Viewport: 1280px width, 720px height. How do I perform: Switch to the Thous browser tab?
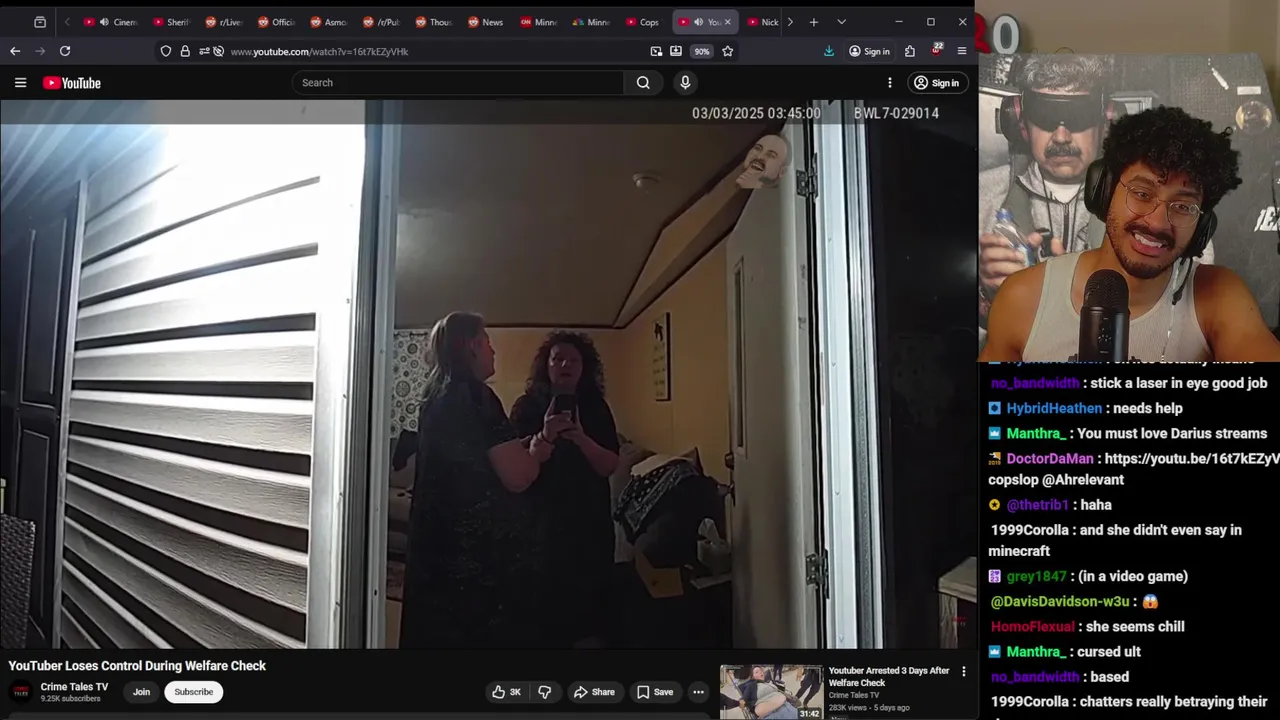[433, 22]
